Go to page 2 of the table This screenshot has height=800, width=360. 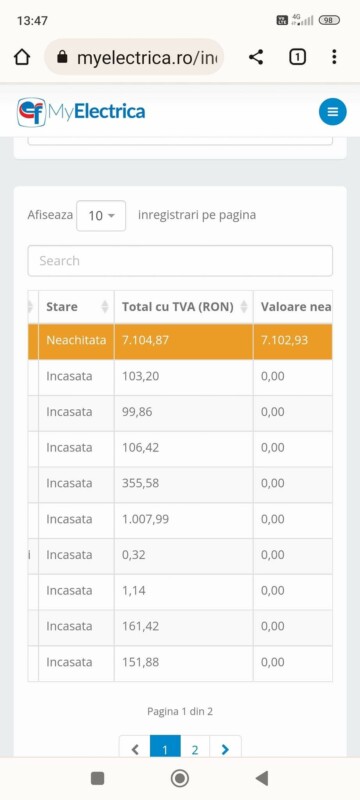tap(195, 749)
